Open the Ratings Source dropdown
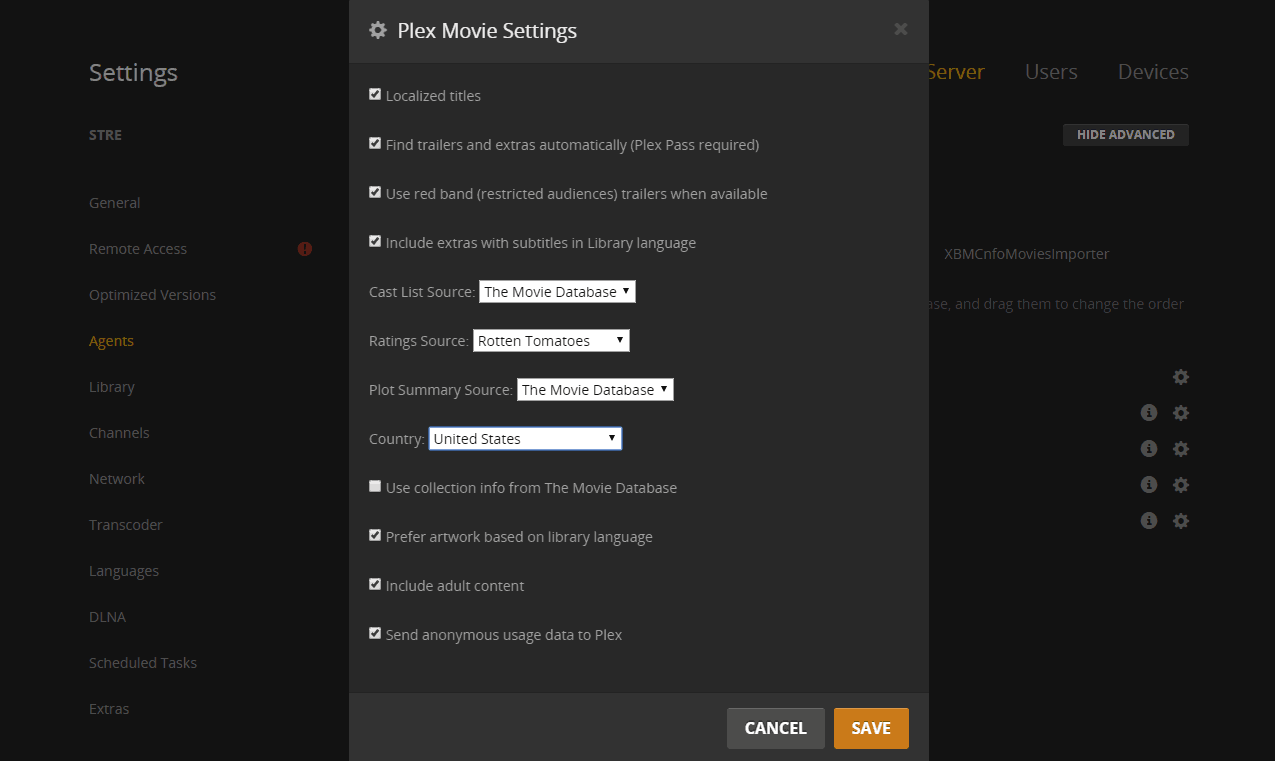This screenshot has width=1275, height=761. coord(551,341)
